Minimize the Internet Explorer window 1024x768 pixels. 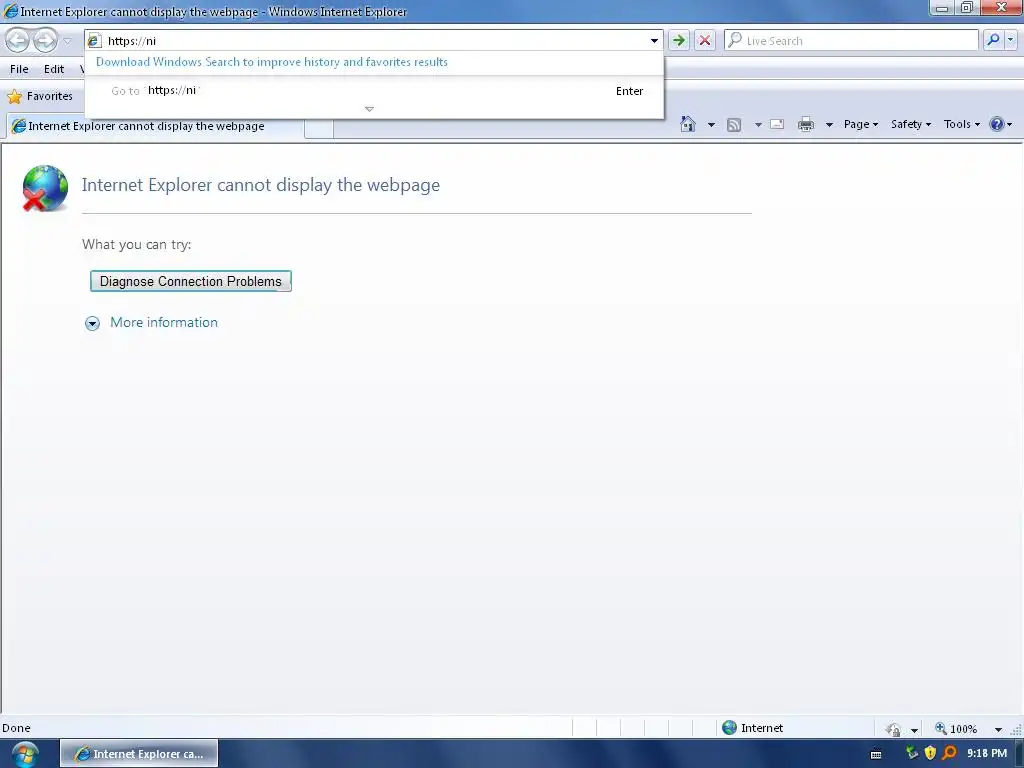[x=941, y=8]
